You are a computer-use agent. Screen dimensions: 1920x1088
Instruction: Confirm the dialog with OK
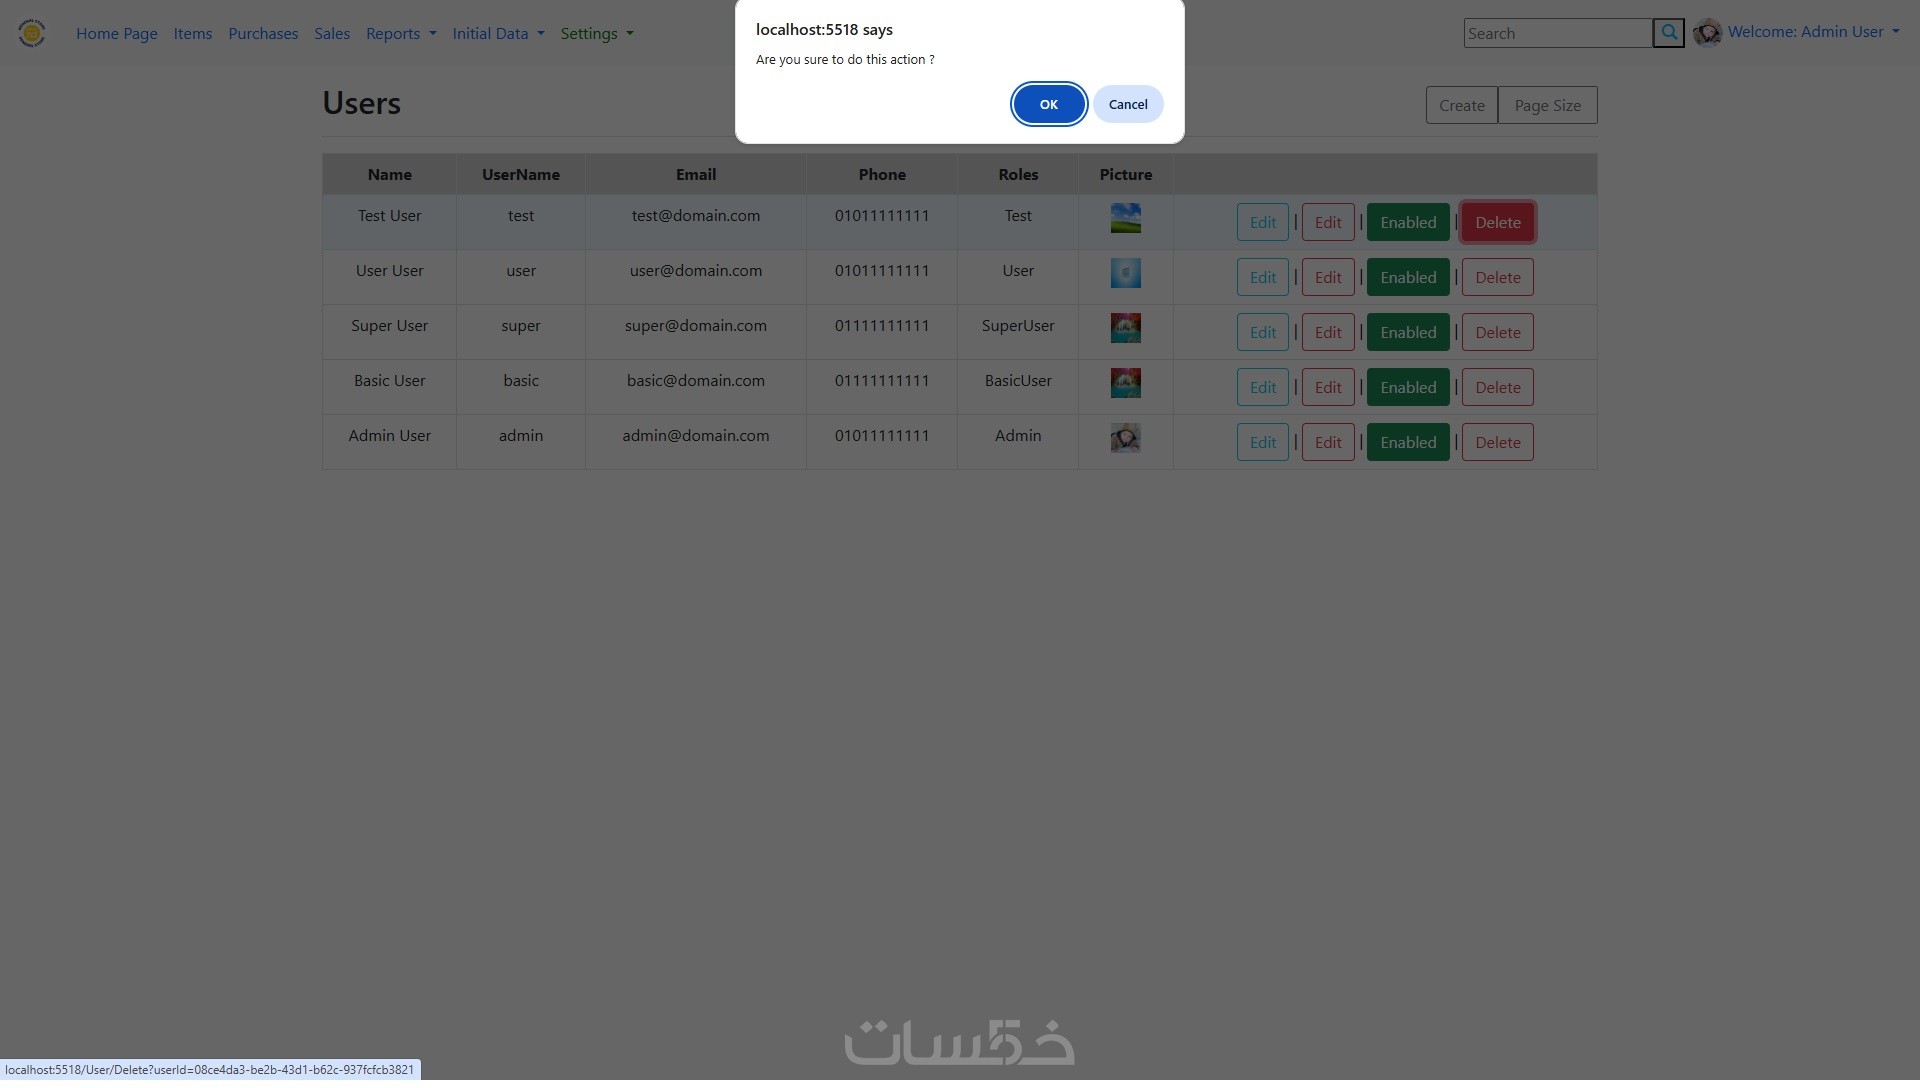pos(1048,104)
